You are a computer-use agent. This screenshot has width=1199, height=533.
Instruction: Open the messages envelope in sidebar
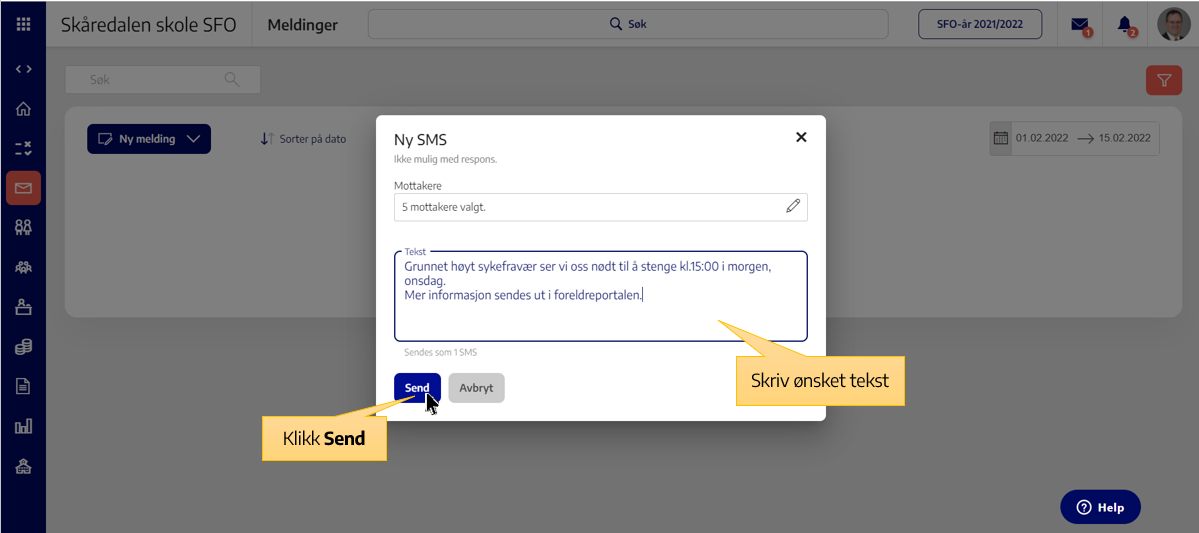pyautogui.click(x=23, y=188)
